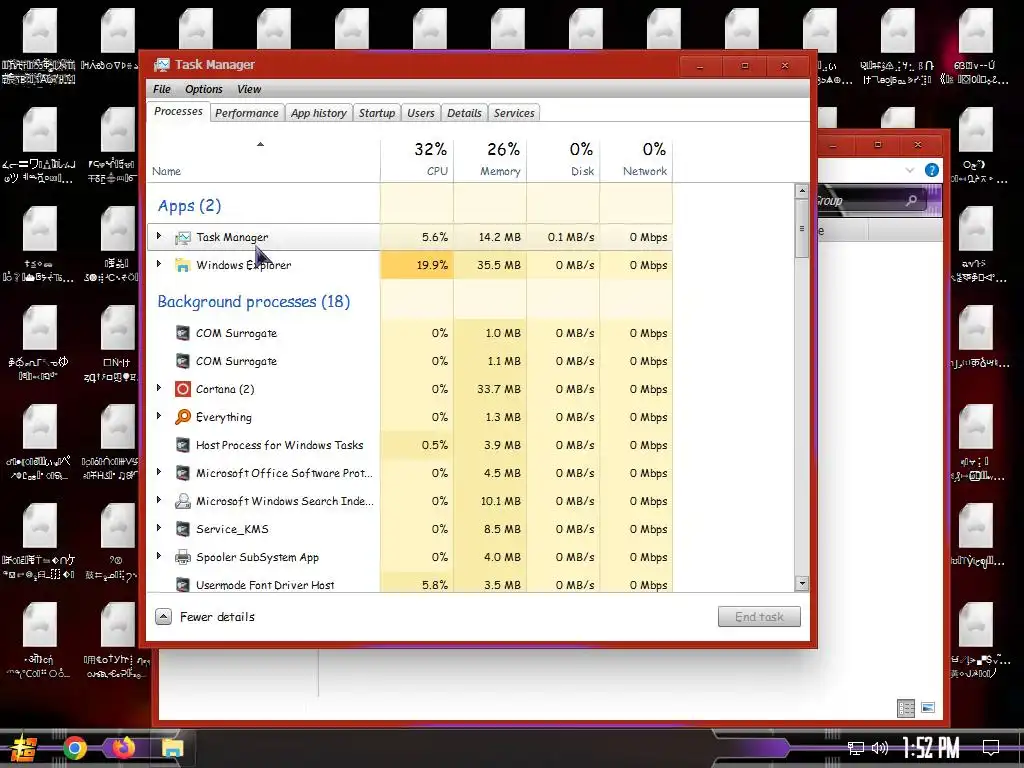Click the Background processes (18) heading
The height and width of the screenshot is (768, 1024).
pyautogui.click(x=253, y=302)
